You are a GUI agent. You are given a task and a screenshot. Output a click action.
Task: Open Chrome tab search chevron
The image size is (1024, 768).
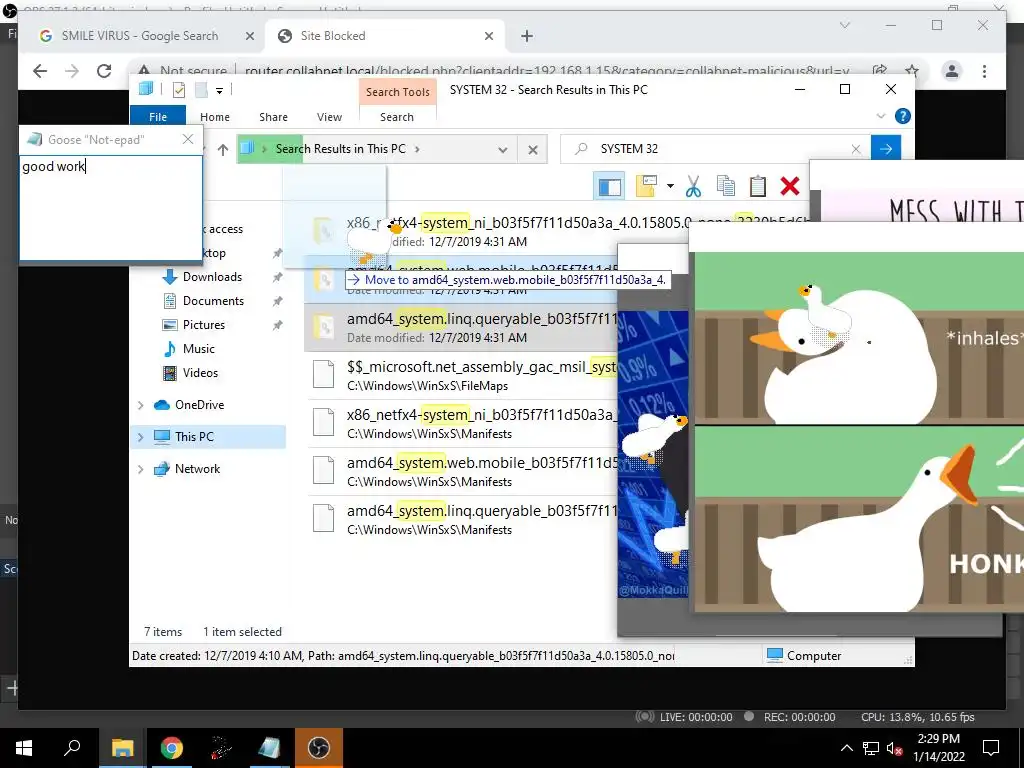(x=844, y=25)
